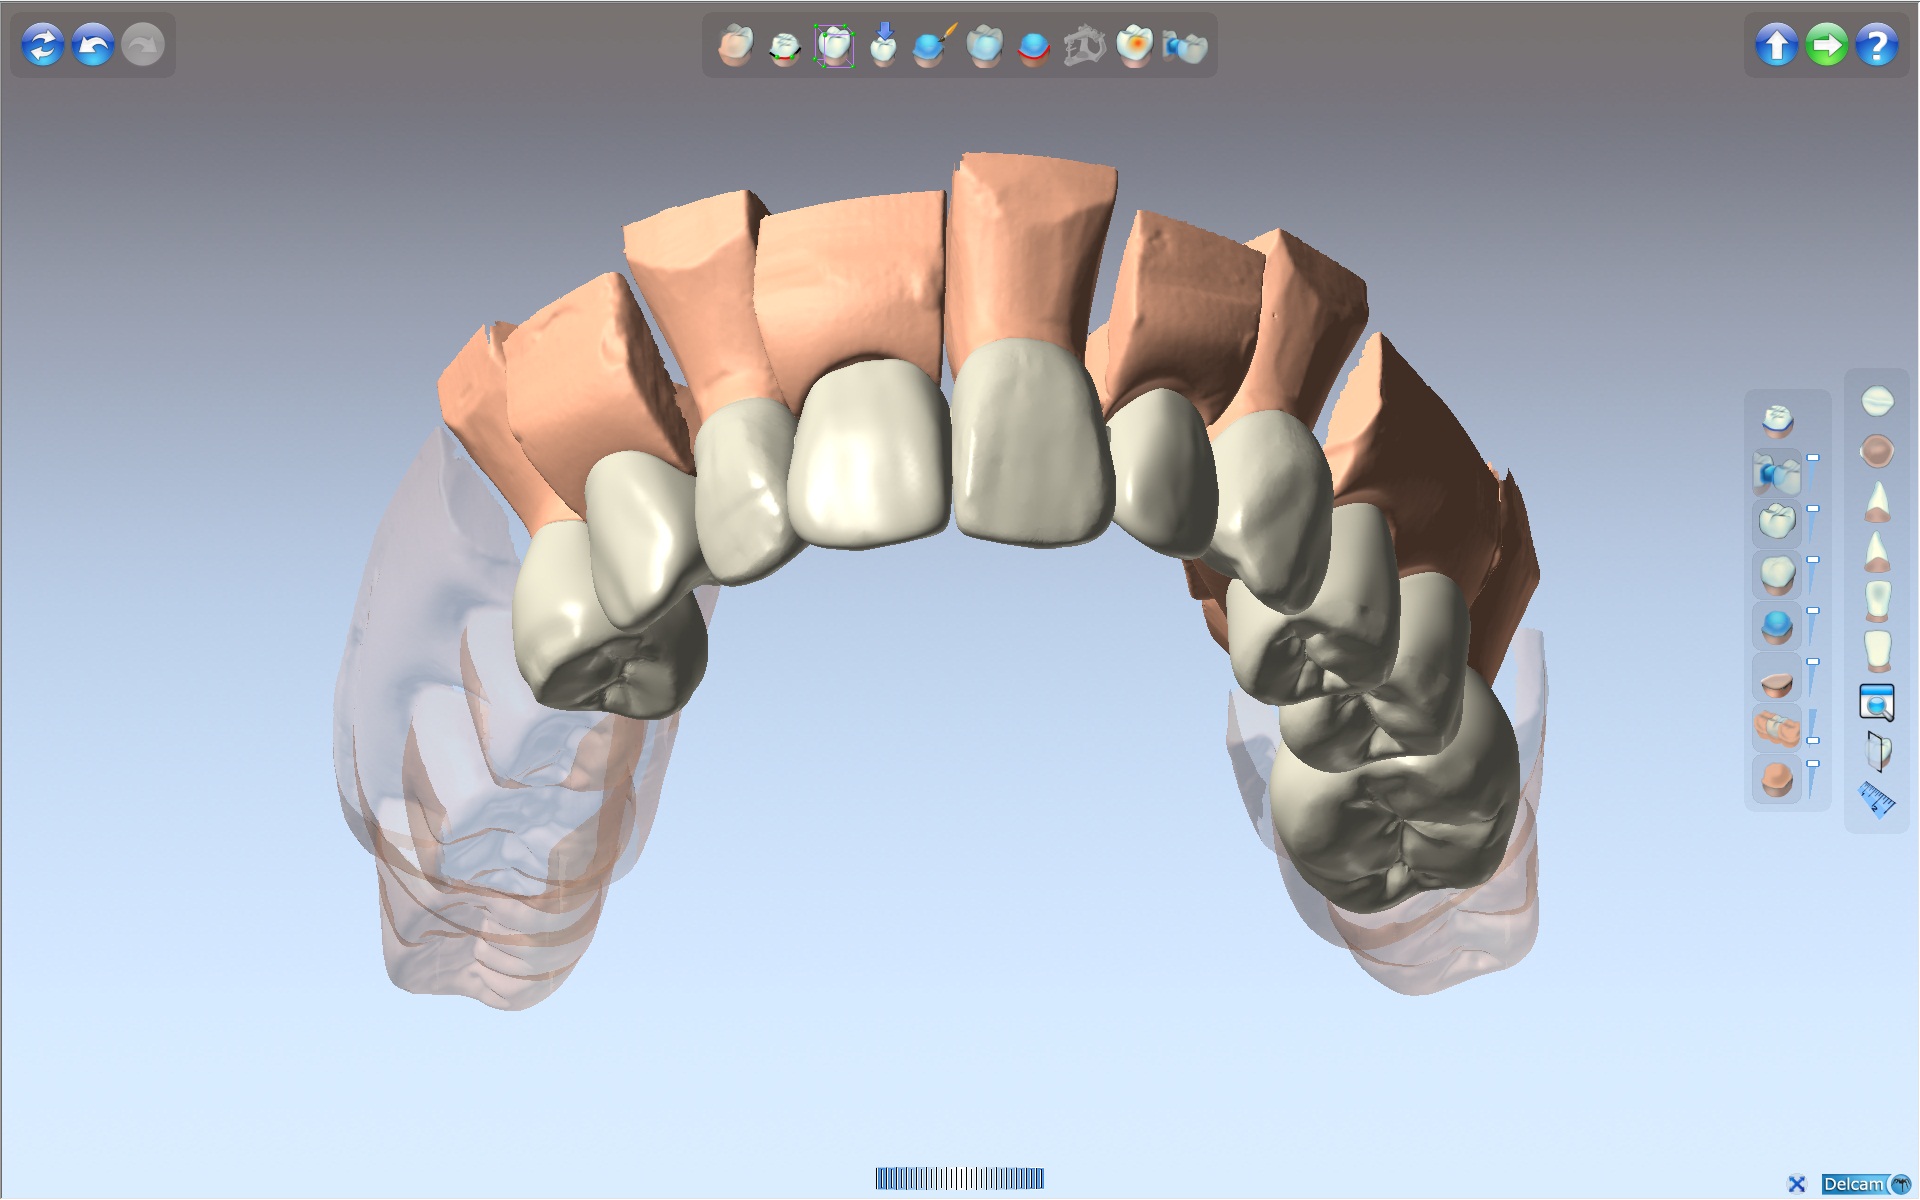Screen dimensions: 1920x1200
Task: Toggle the cross-section clipping plane view
Action: point(1877,751)
